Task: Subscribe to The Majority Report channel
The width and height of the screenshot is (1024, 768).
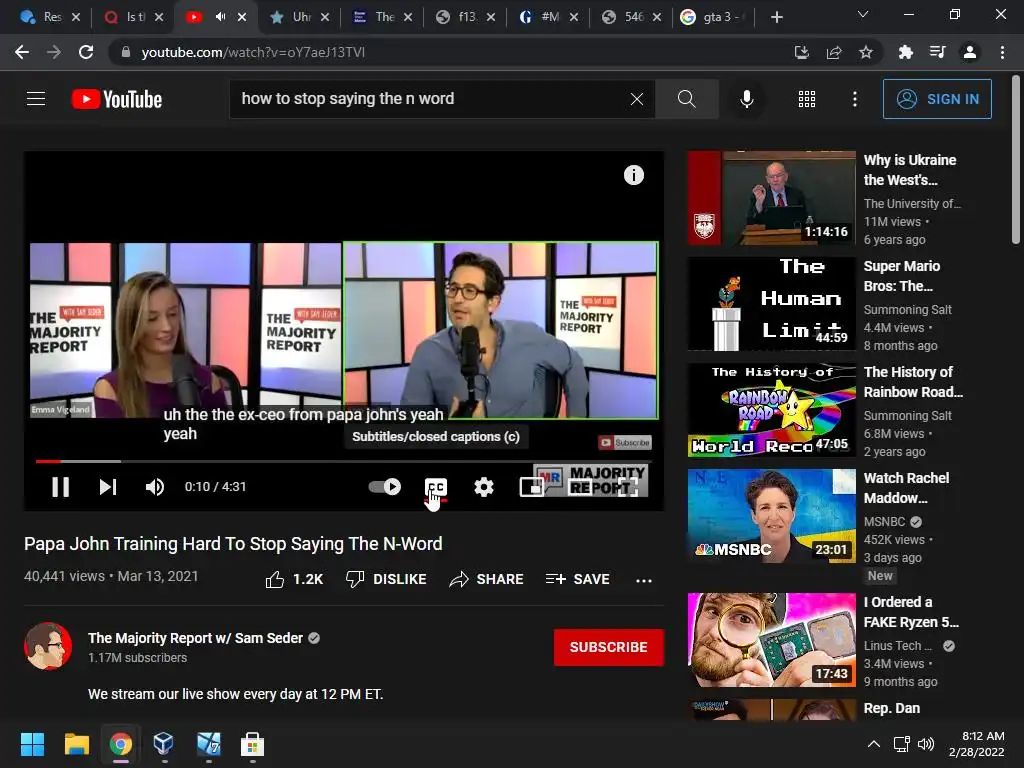Action: (x=609, y=647)
